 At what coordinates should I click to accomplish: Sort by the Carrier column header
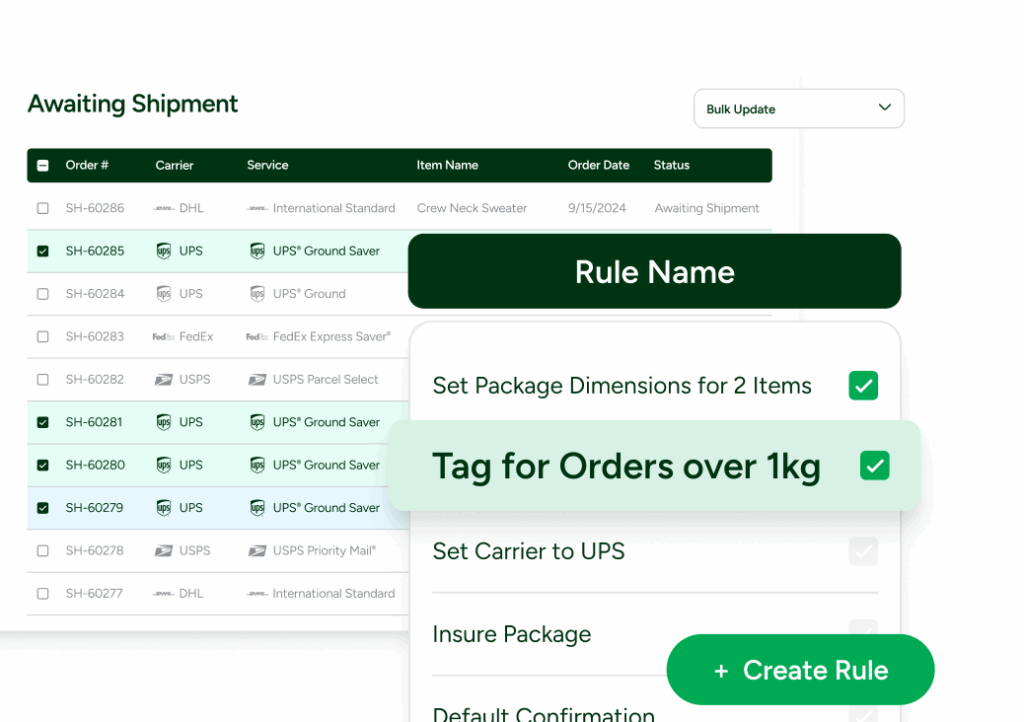point(174,166)
